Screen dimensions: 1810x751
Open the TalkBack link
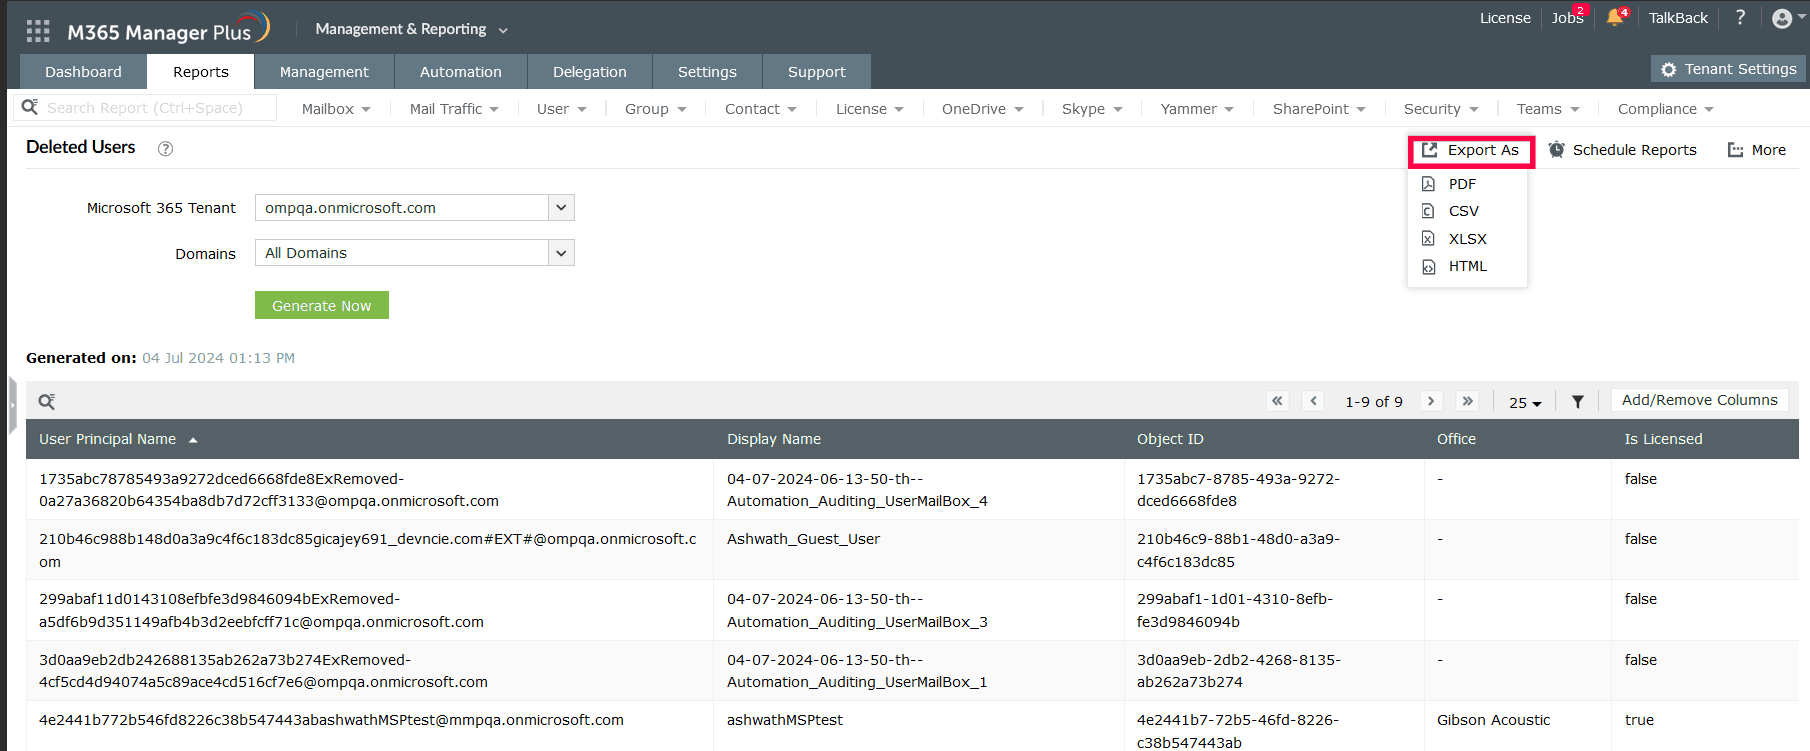point(1678,18)
